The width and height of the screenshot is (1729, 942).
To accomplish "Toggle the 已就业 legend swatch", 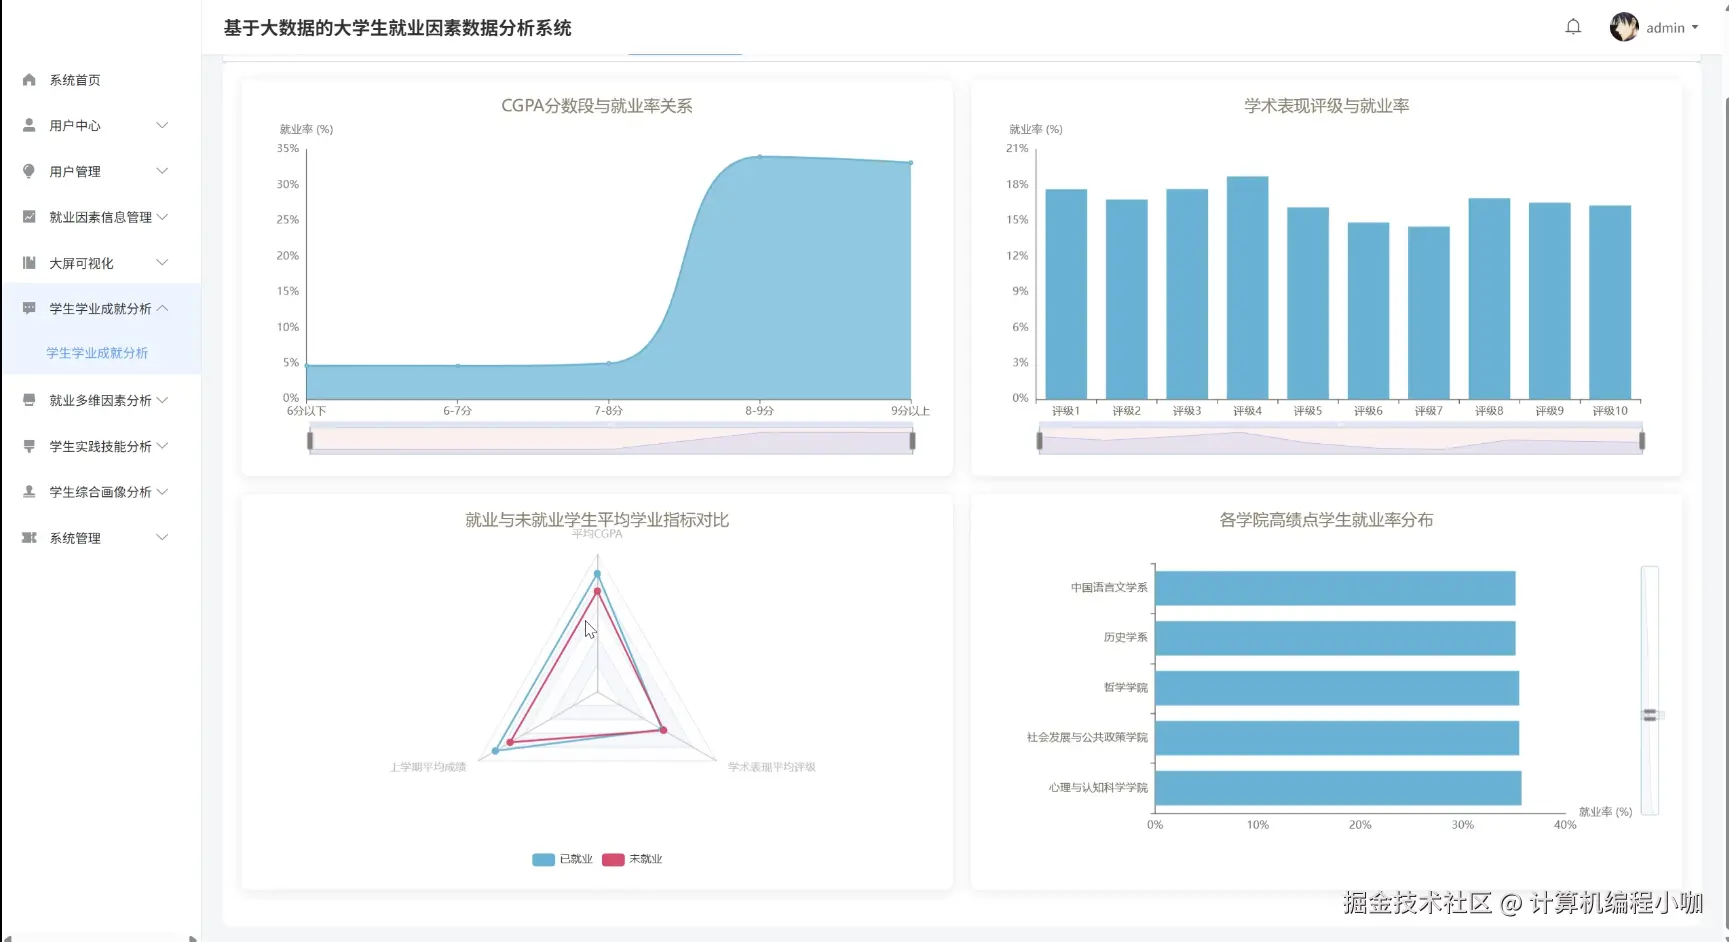I will pos(543,859).
